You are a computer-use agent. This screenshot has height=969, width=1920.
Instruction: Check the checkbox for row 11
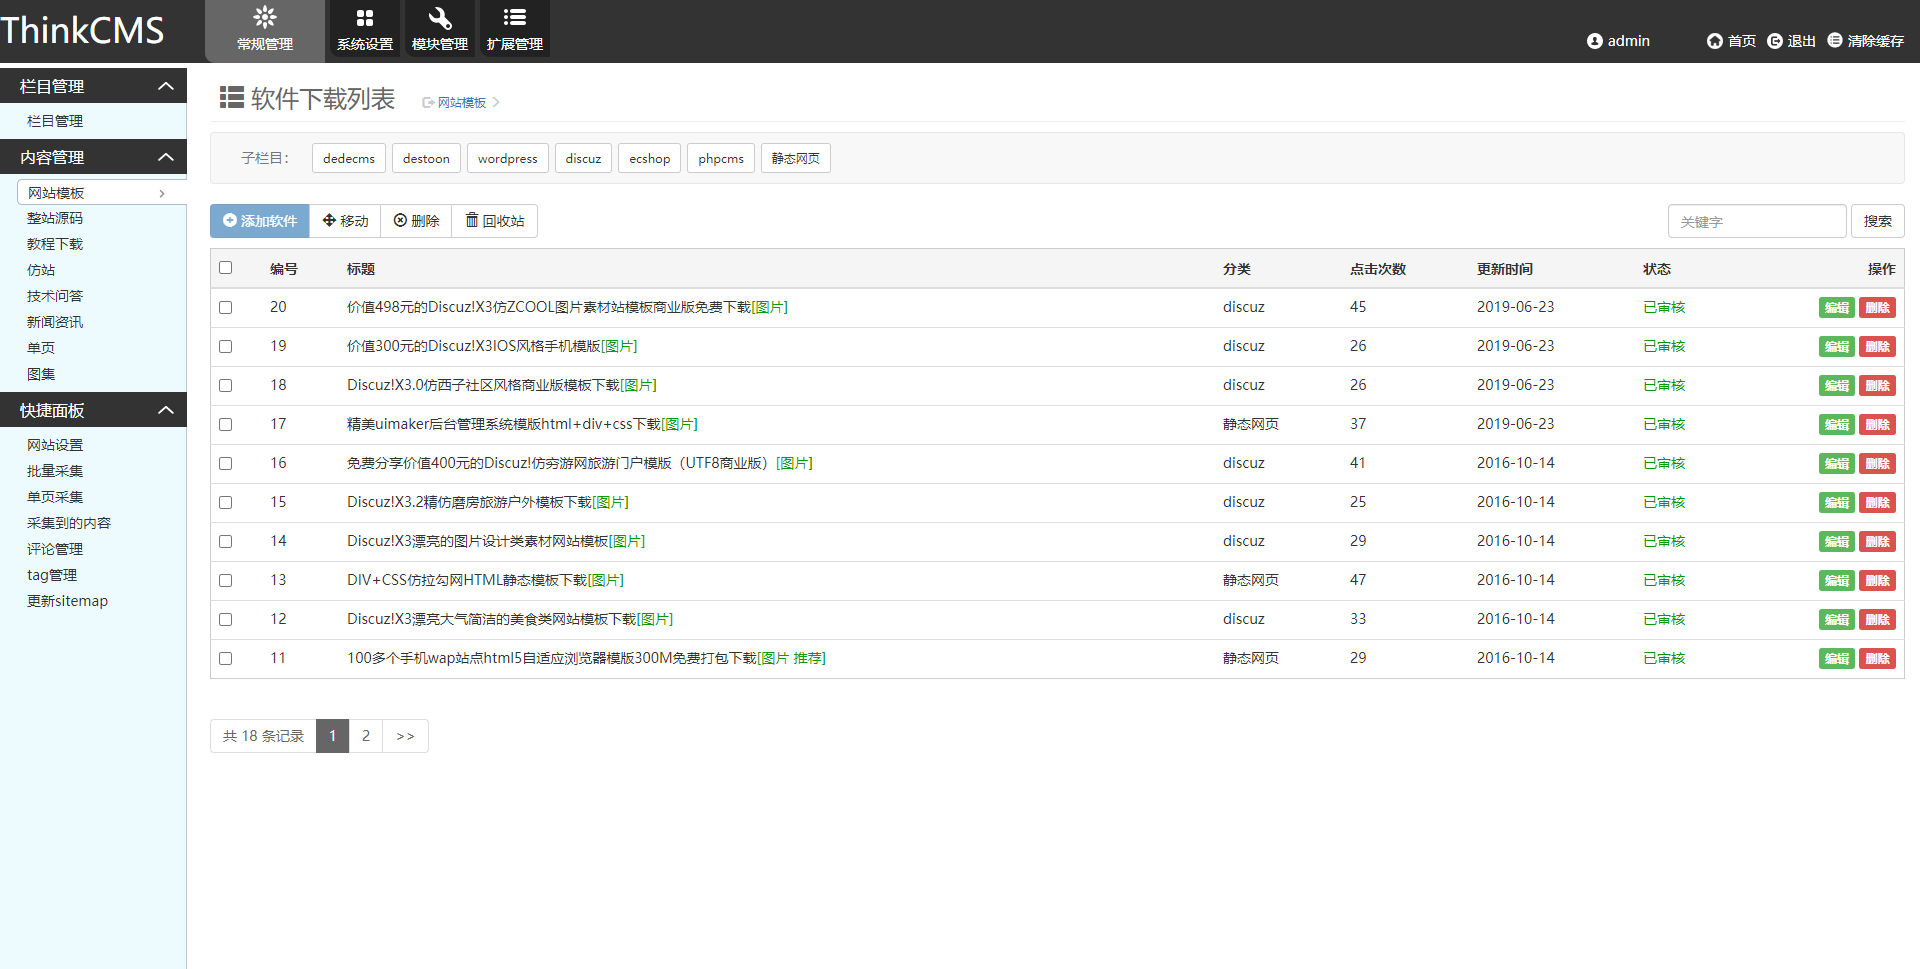226,659
